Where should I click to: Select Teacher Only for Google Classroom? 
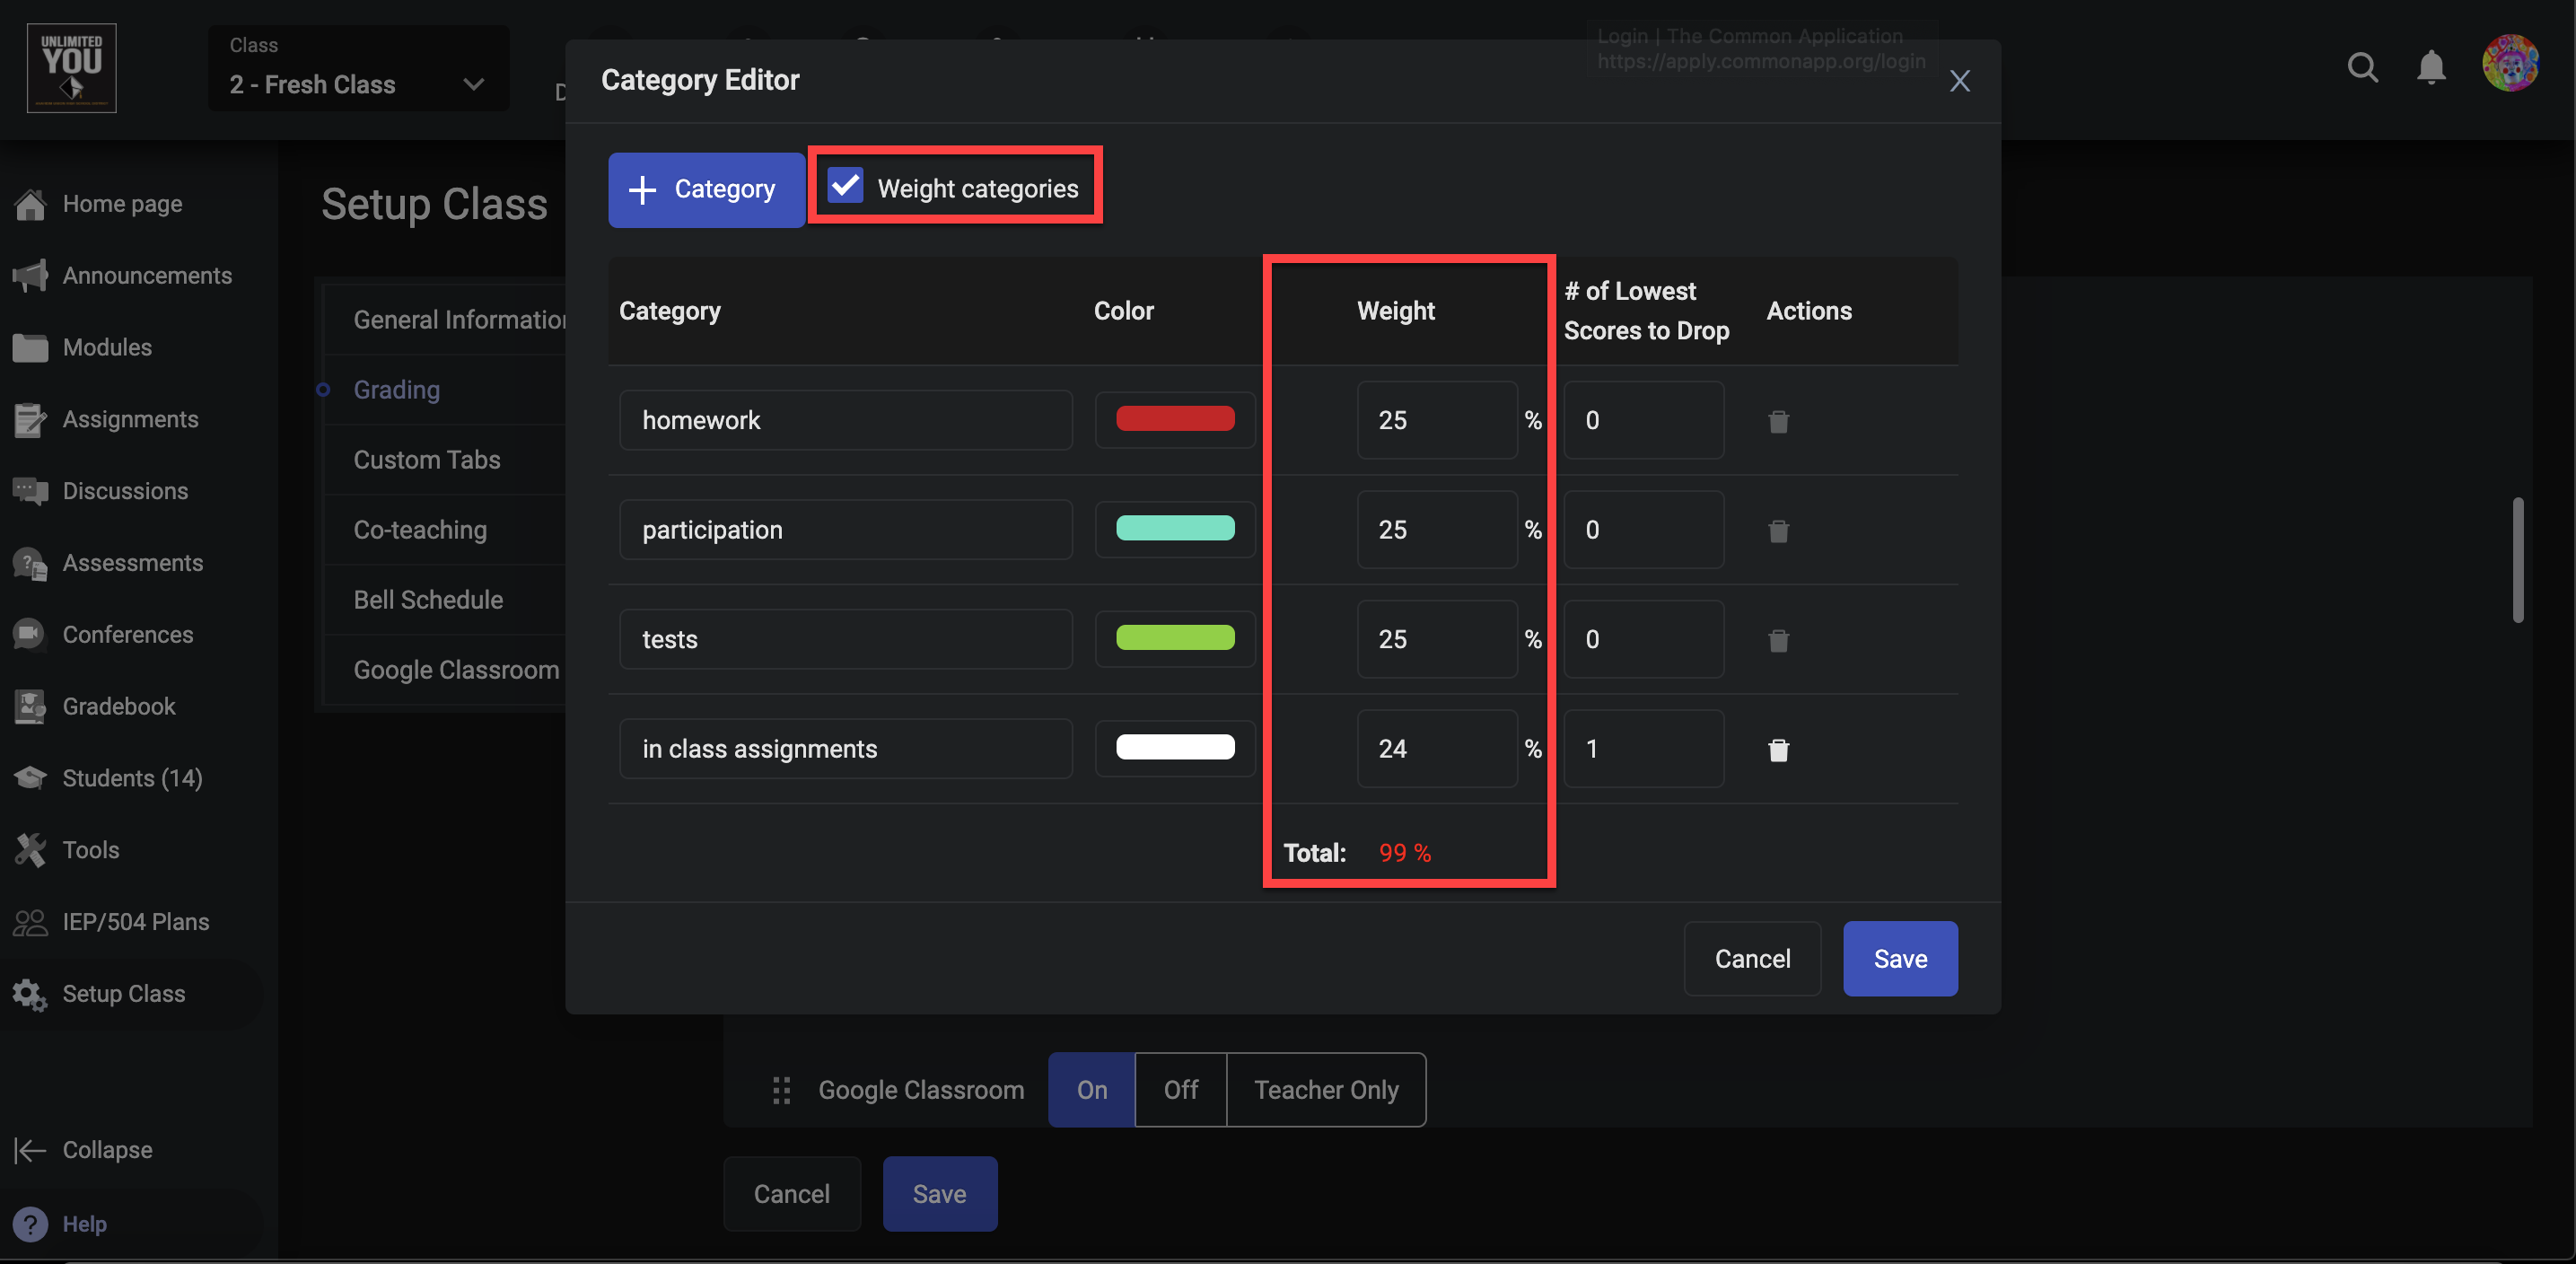1325,1090
